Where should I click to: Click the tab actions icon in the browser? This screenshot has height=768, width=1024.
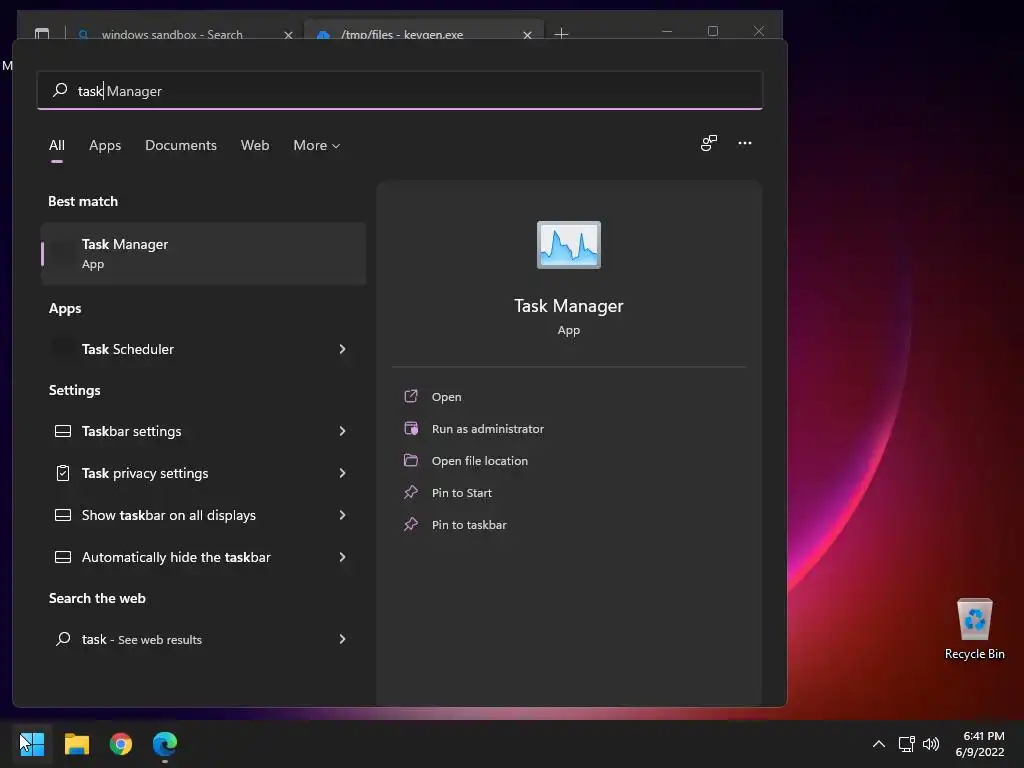[42, 33]
